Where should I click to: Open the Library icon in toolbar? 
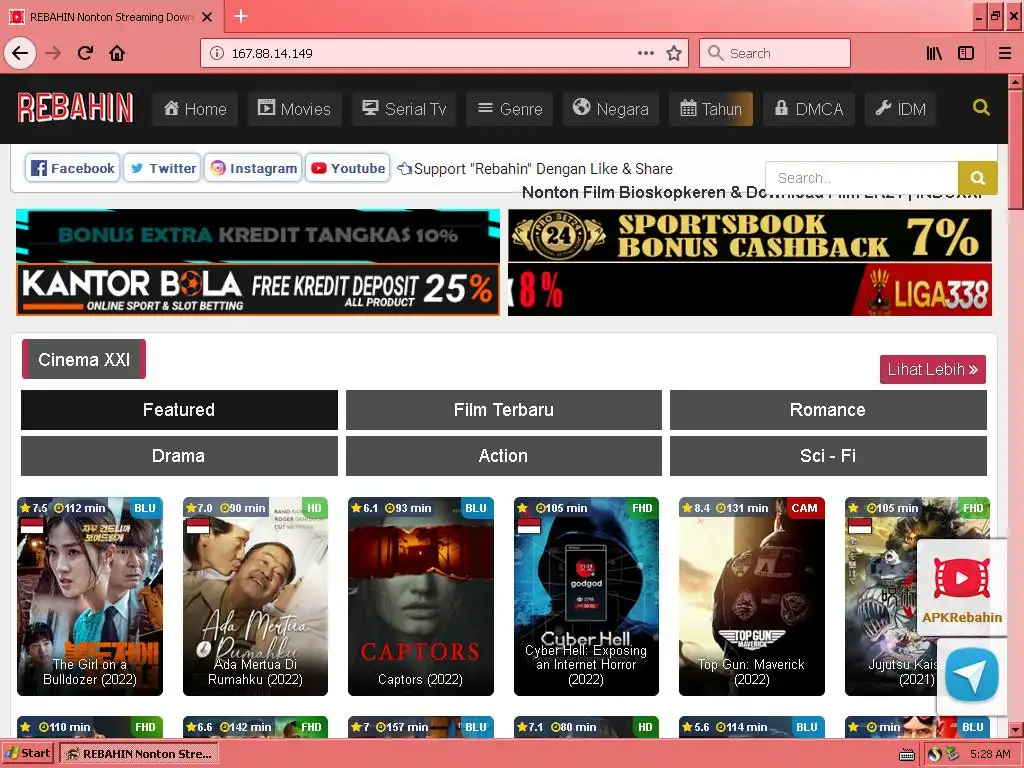click(x=935, y=53)
